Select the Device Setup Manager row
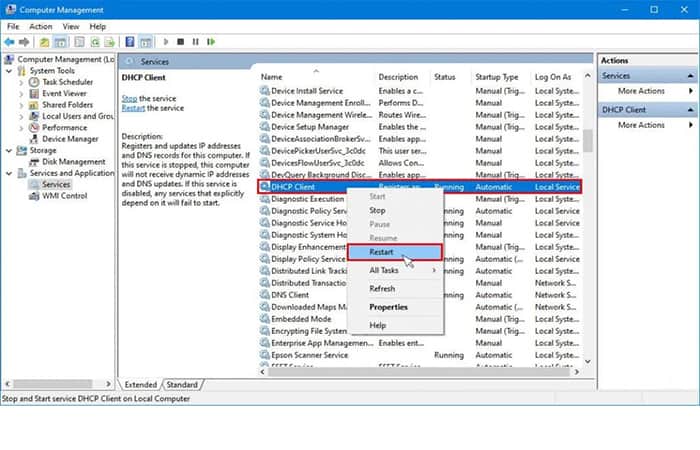 [x=419, y=127]
